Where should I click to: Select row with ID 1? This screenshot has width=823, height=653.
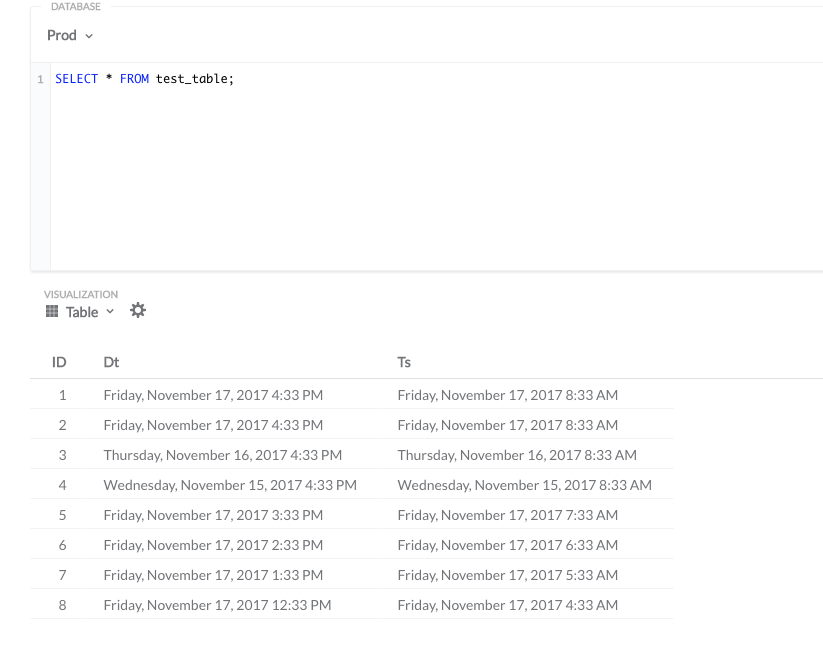(300, 394)
